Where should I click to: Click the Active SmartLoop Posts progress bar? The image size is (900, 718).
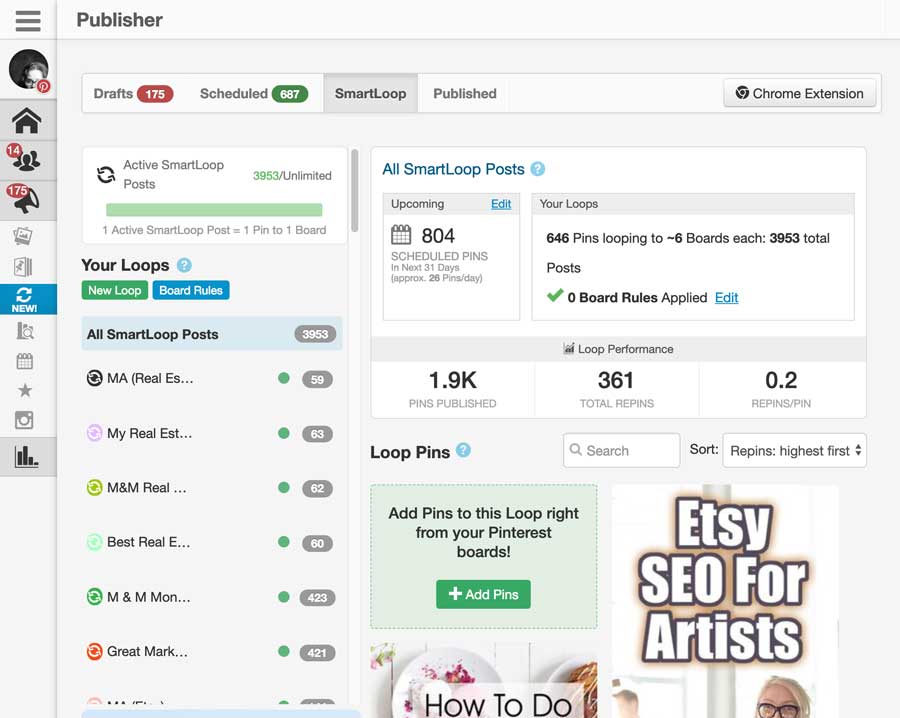coord(214,209)
